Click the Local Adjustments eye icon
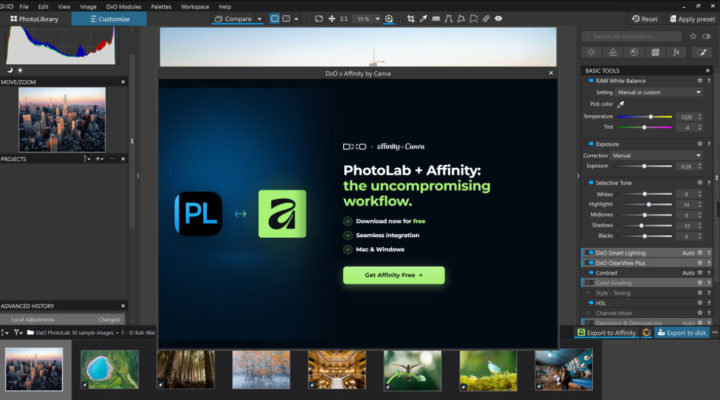 (498, 19)
